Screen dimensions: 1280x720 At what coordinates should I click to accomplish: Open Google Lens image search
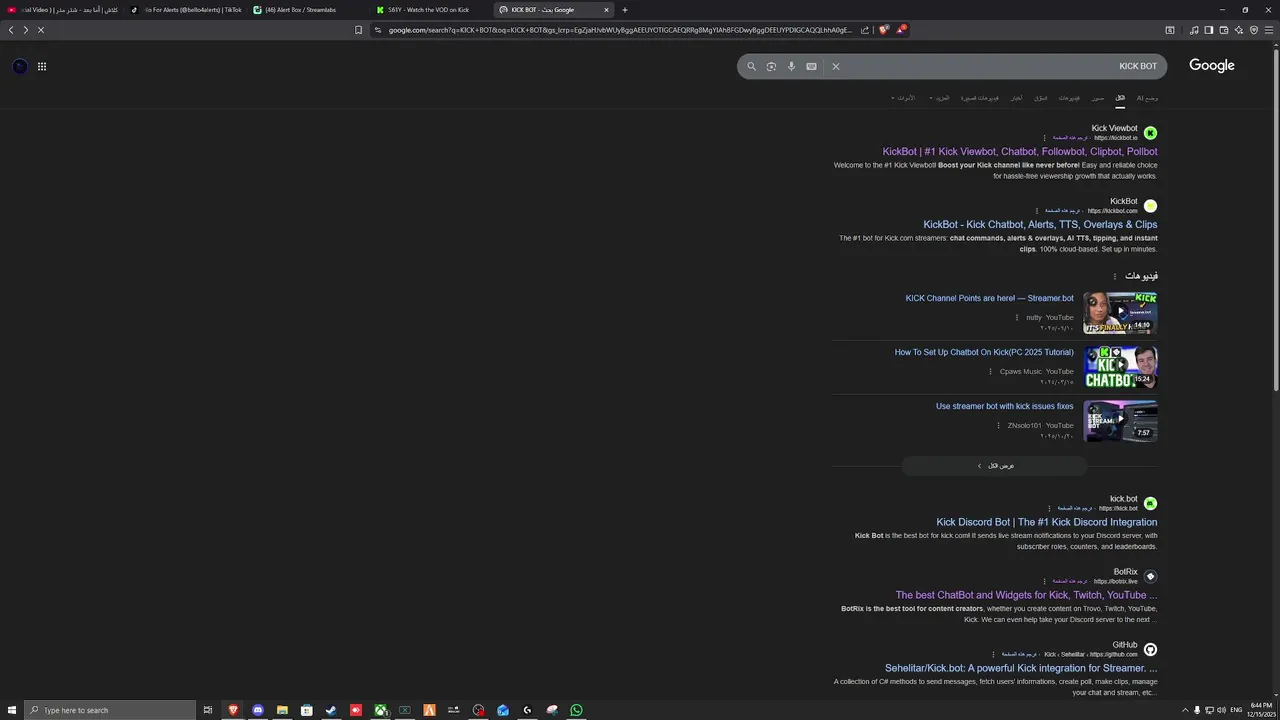[x=771, y=66]
